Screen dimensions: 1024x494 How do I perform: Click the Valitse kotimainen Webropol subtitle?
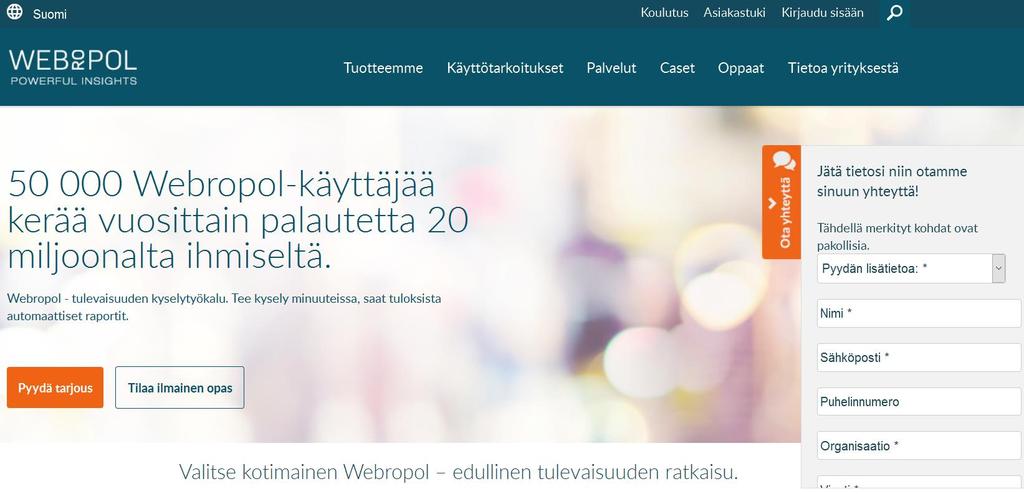click(458, 472)
